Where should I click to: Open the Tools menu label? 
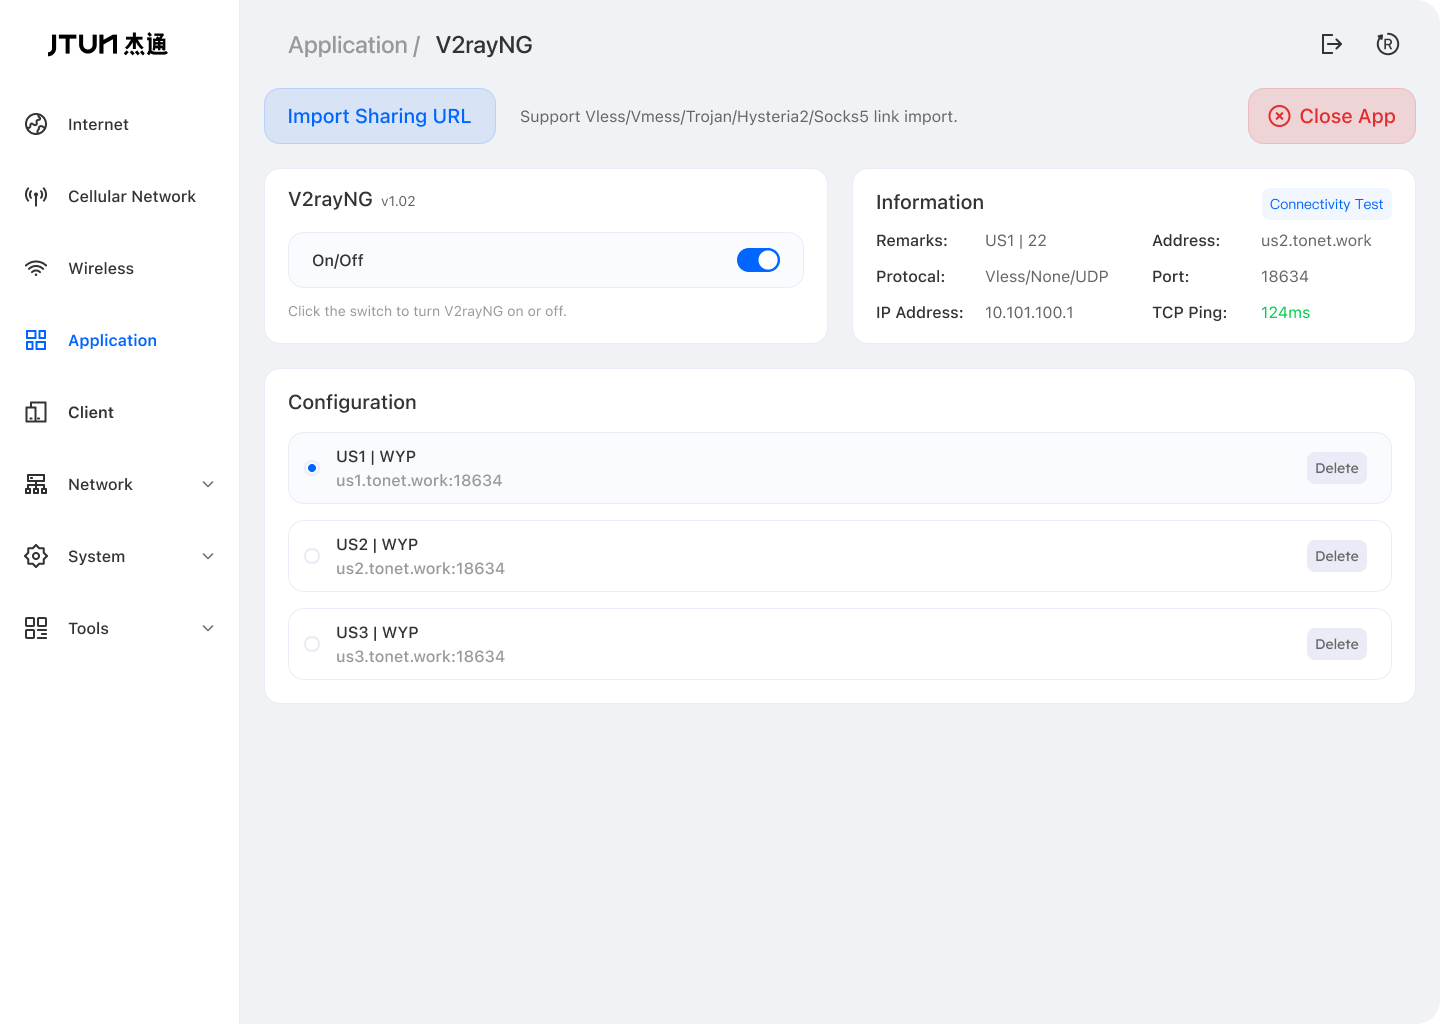tap(88, 628)
